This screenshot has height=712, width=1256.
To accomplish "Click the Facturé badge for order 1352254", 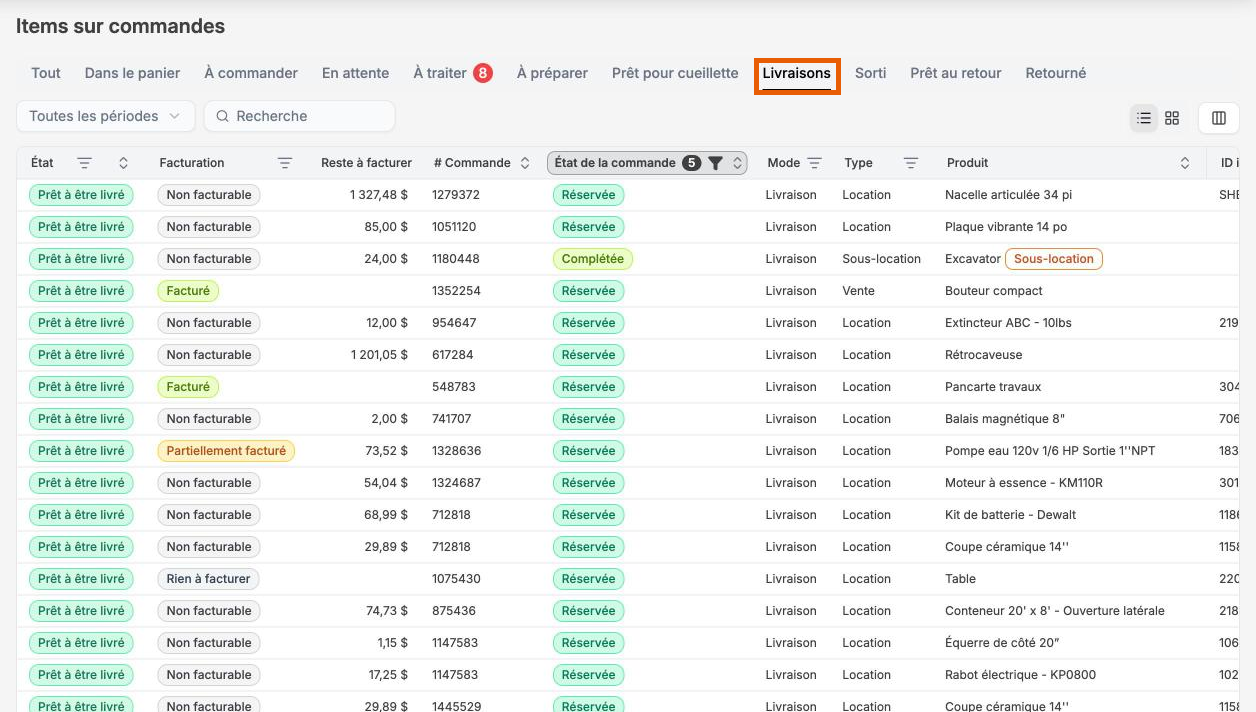I will point(188,291).
